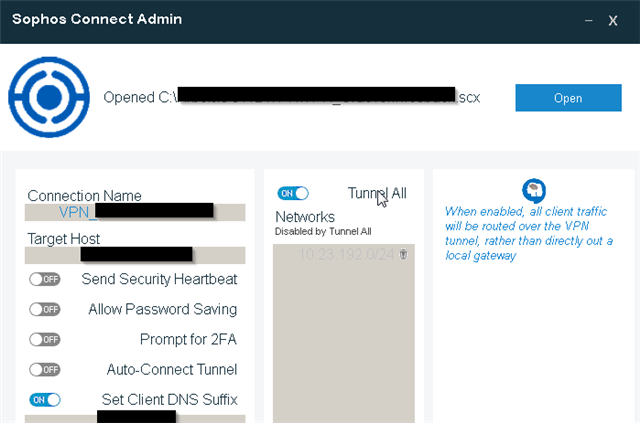Minimize the Sophos Connect Admin window
The image size is (640, 423).
(x=589, y=20)
